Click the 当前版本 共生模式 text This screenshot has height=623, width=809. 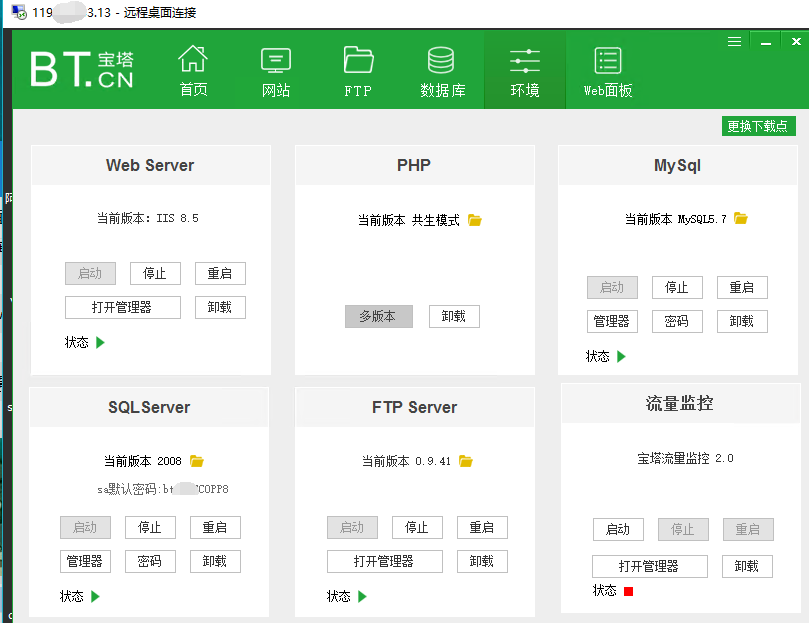click(409, 220)
